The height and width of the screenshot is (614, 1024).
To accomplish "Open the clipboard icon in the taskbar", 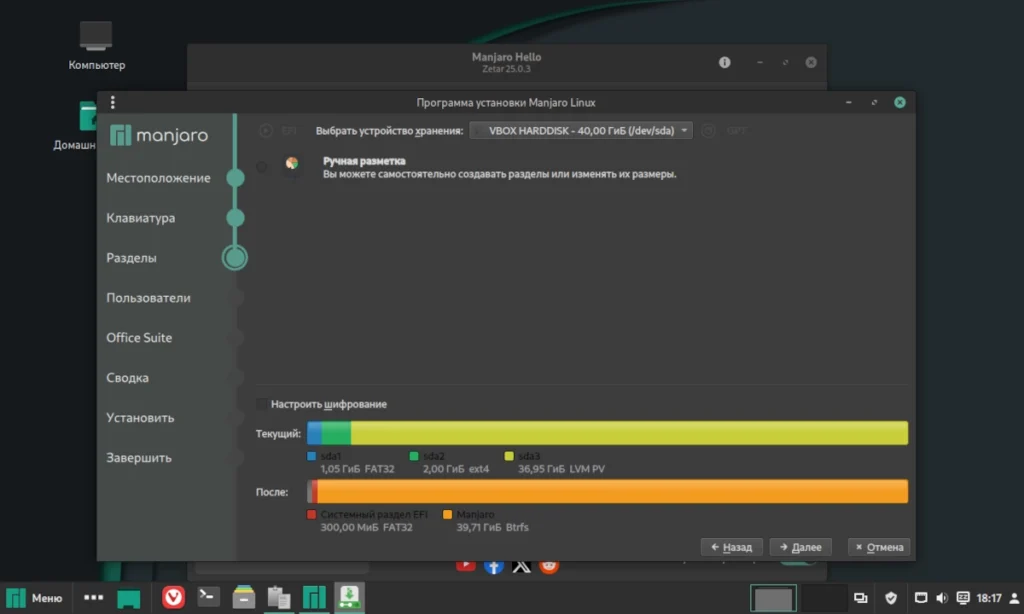I will tap(279, 598).
